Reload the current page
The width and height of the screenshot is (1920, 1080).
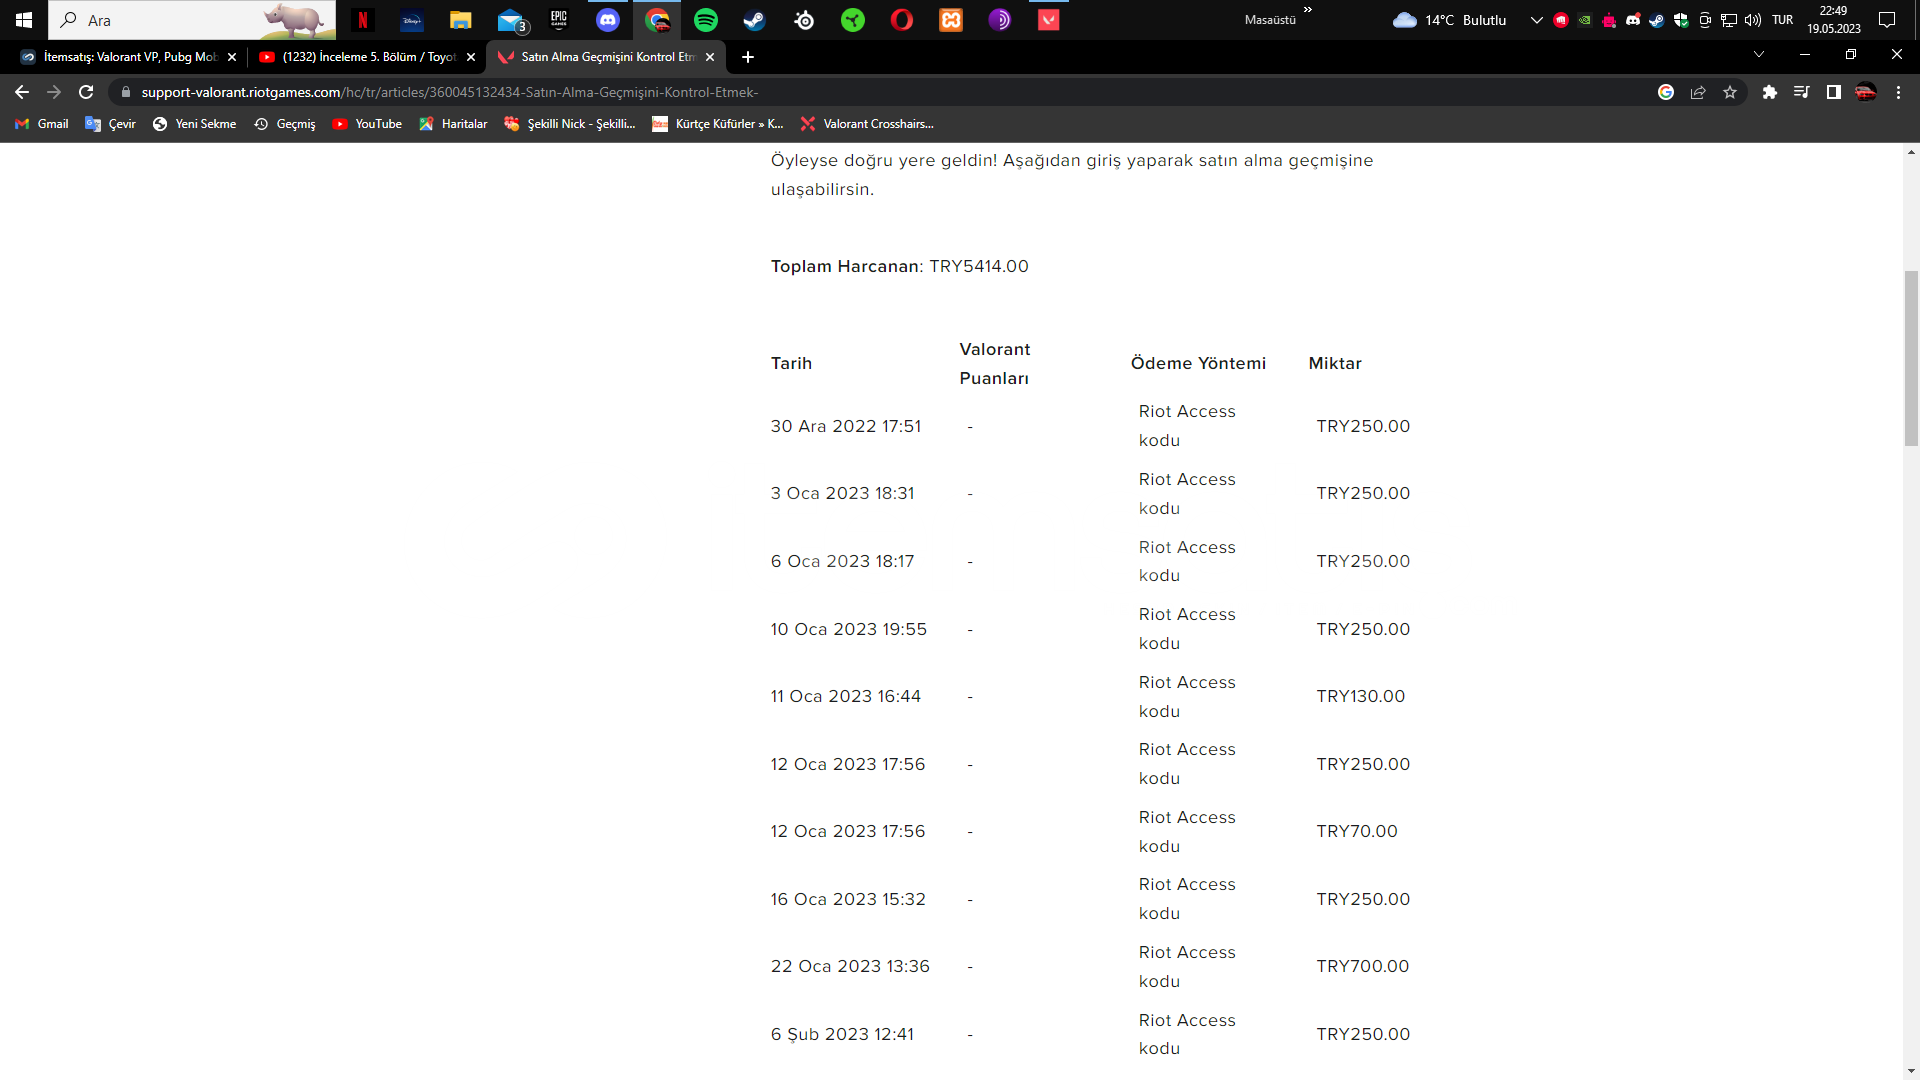tap(86, 92)
